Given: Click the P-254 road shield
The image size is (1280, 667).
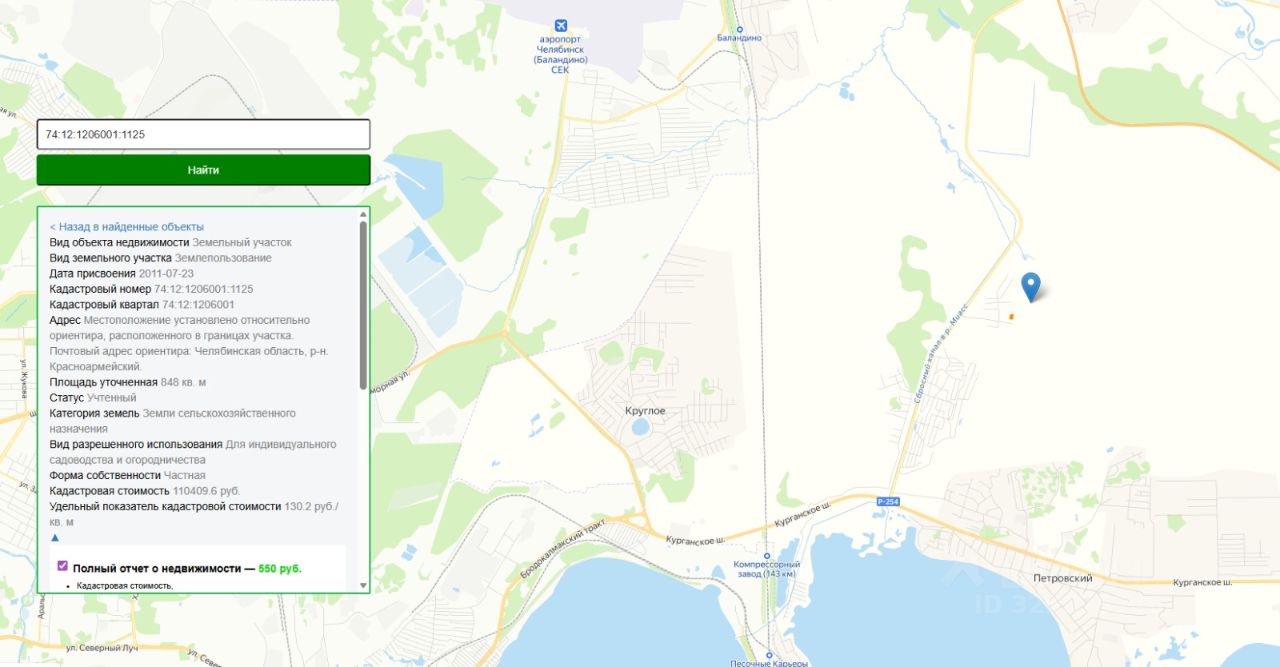Looking at the screenshot, I should coord(888,501).
